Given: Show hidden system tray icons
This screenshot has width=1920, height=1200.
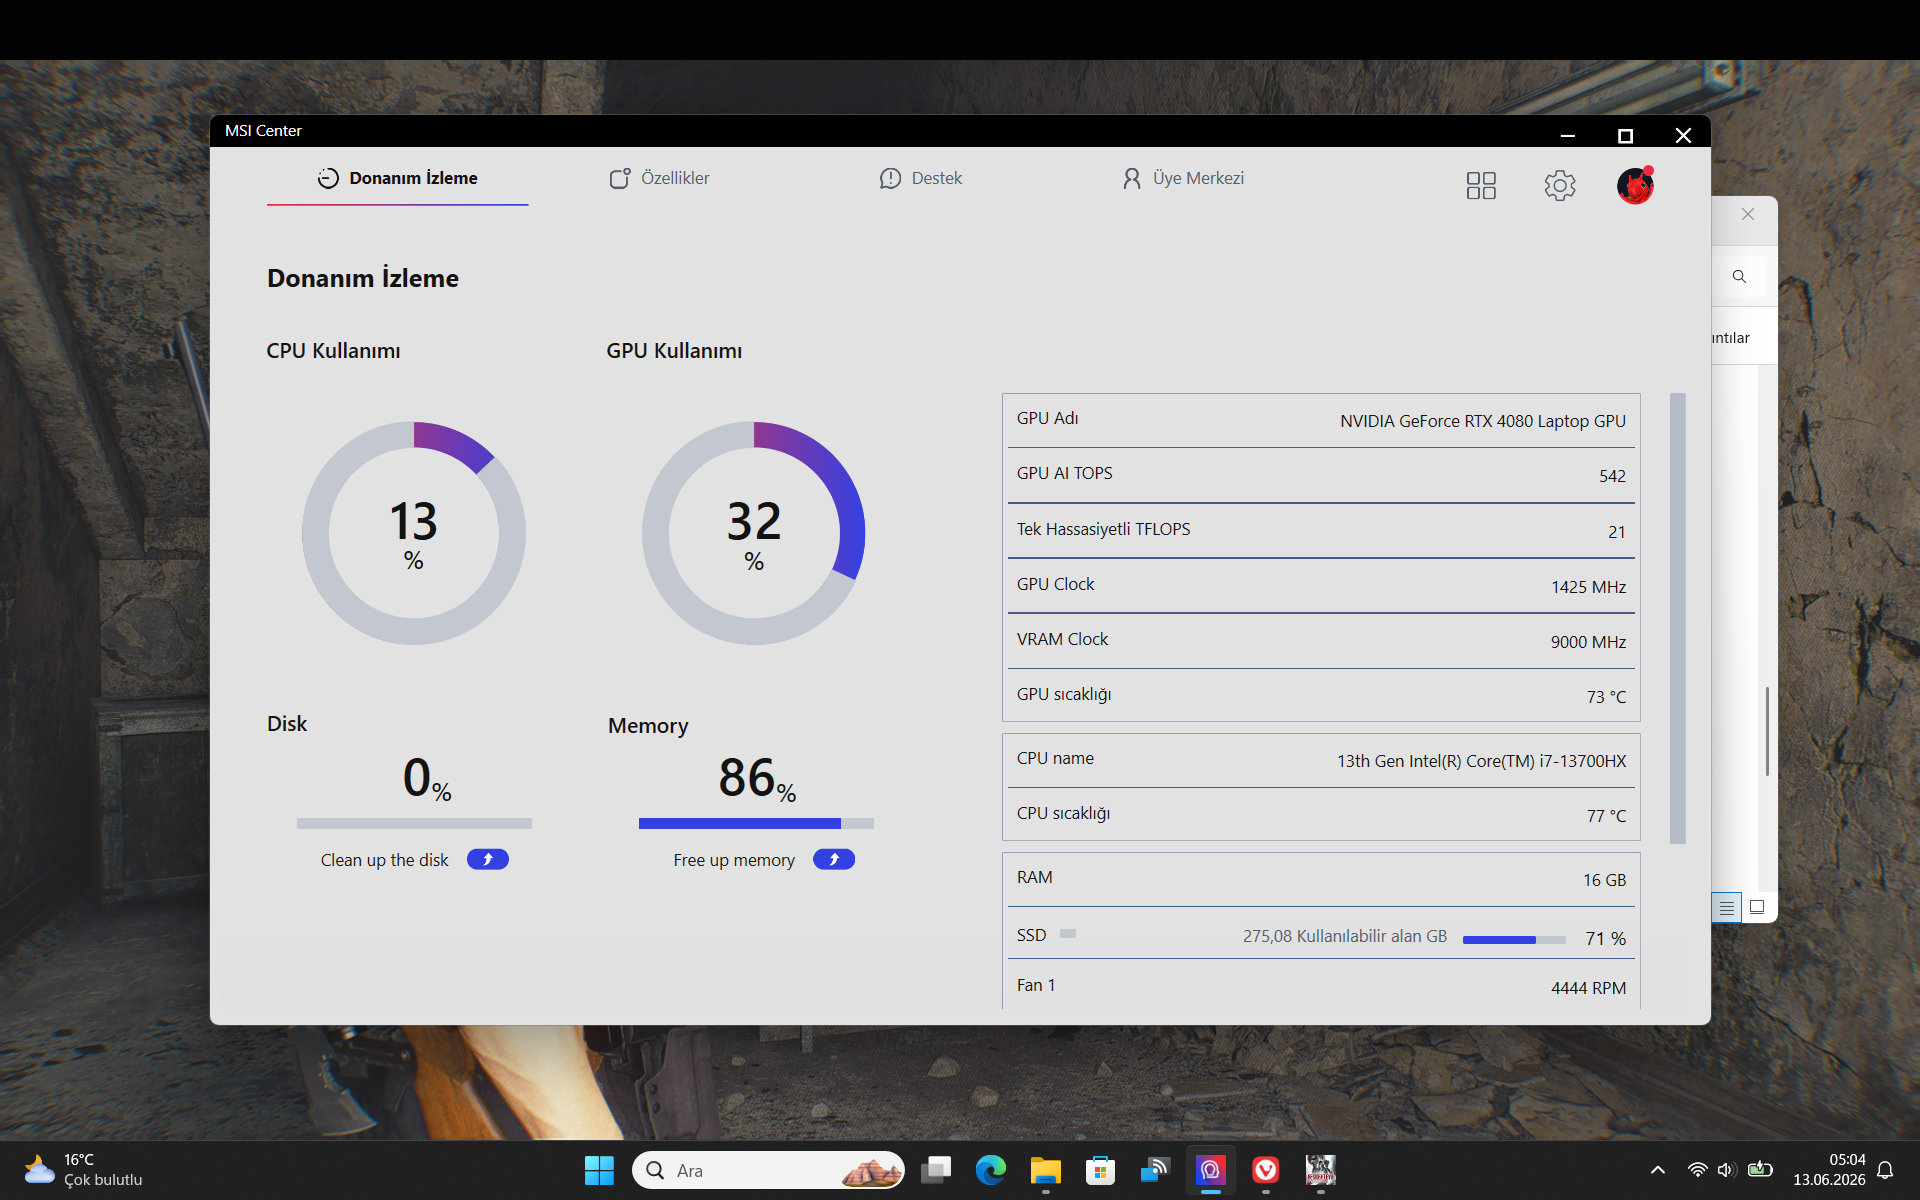Looking at the screenshot, I should (x=1657, y=1170).
